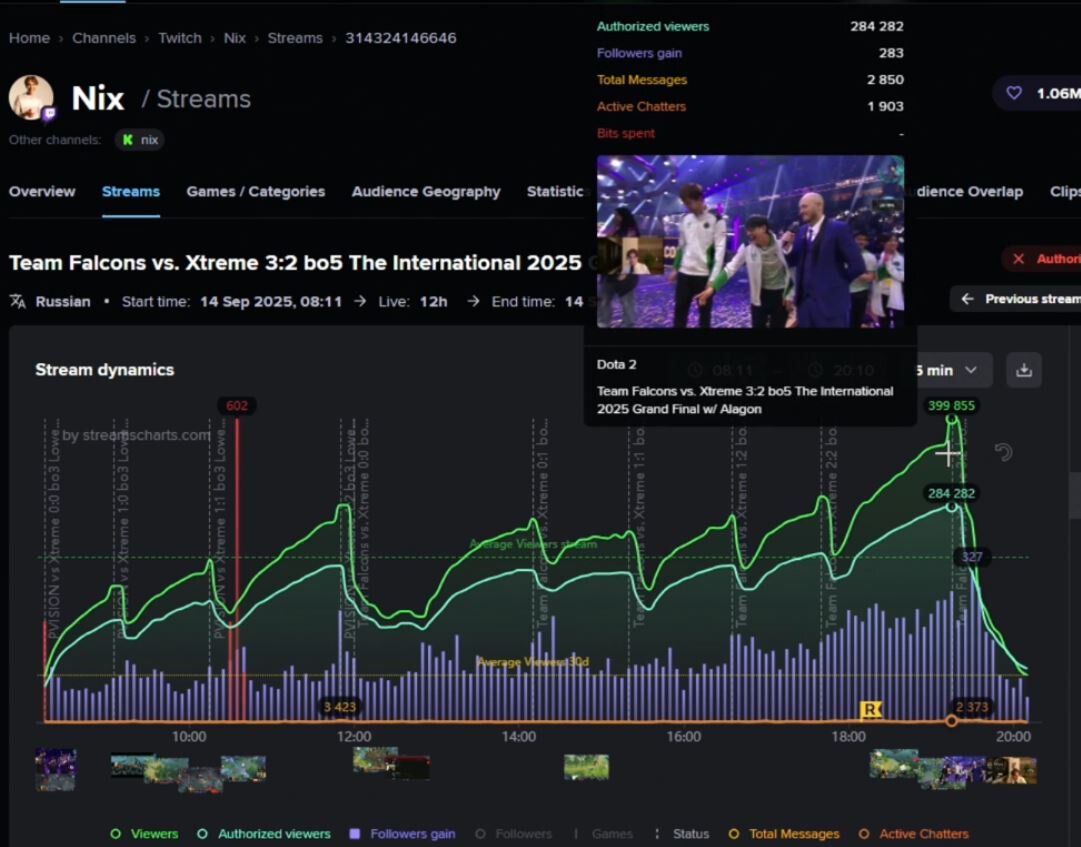Open the Kick nix channel badge
This screenshot has width=1081, height=847.
pos(139,140)
